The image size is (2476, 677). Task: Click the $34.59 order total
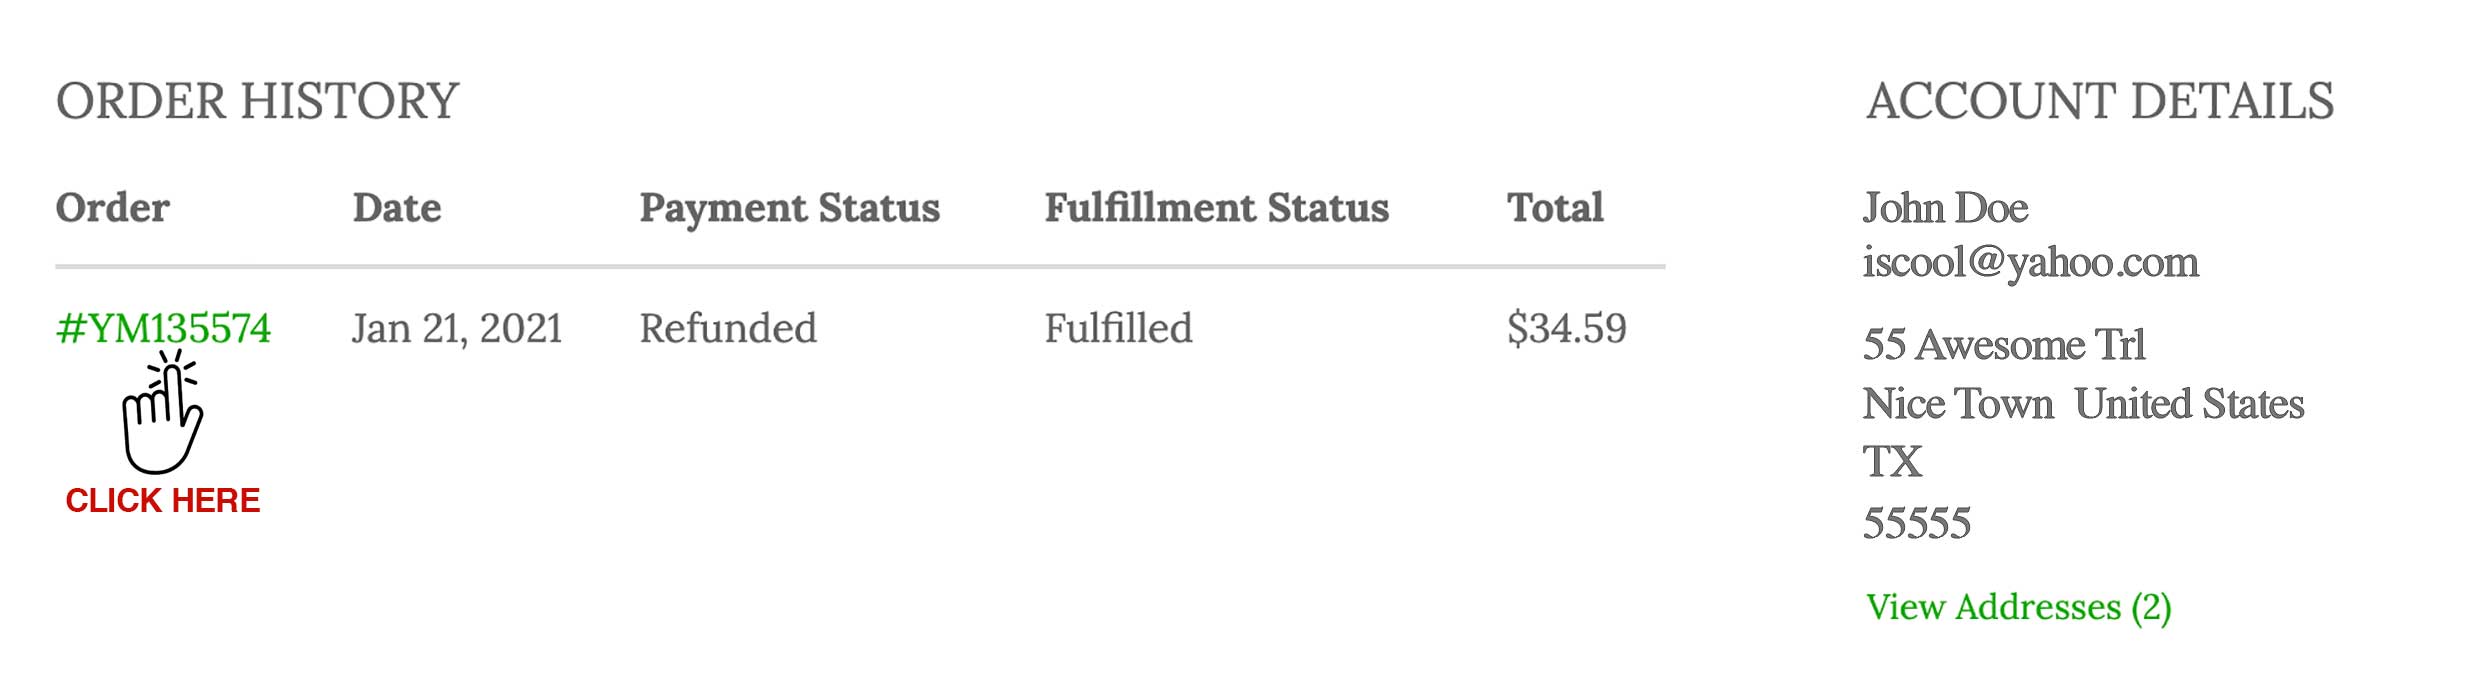[x=1566, y=329]
